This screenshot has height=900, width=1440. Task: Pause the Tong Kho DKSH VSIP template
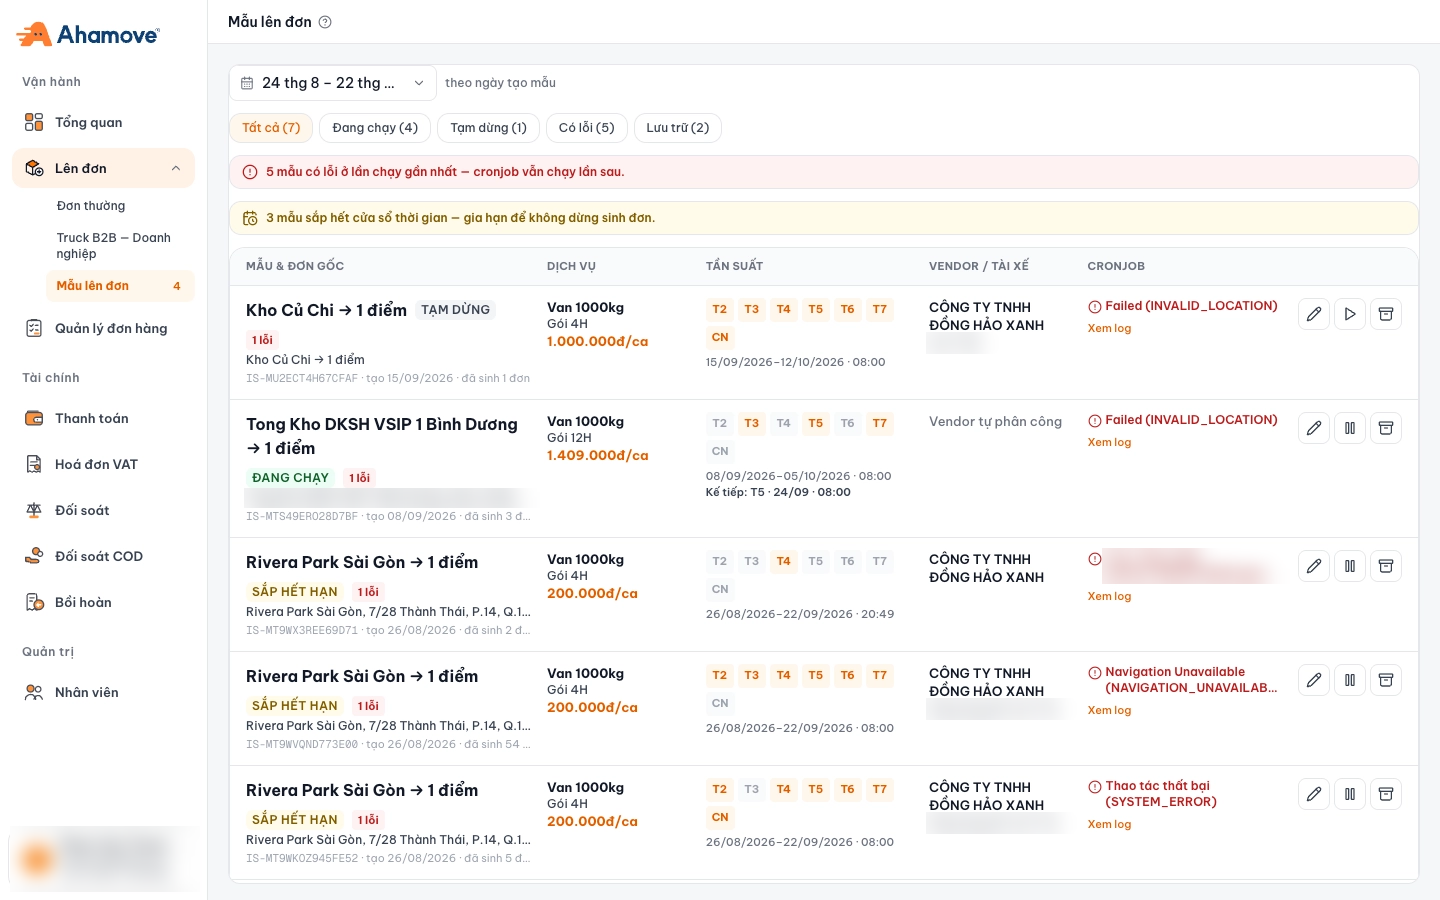pos(1350,428)
